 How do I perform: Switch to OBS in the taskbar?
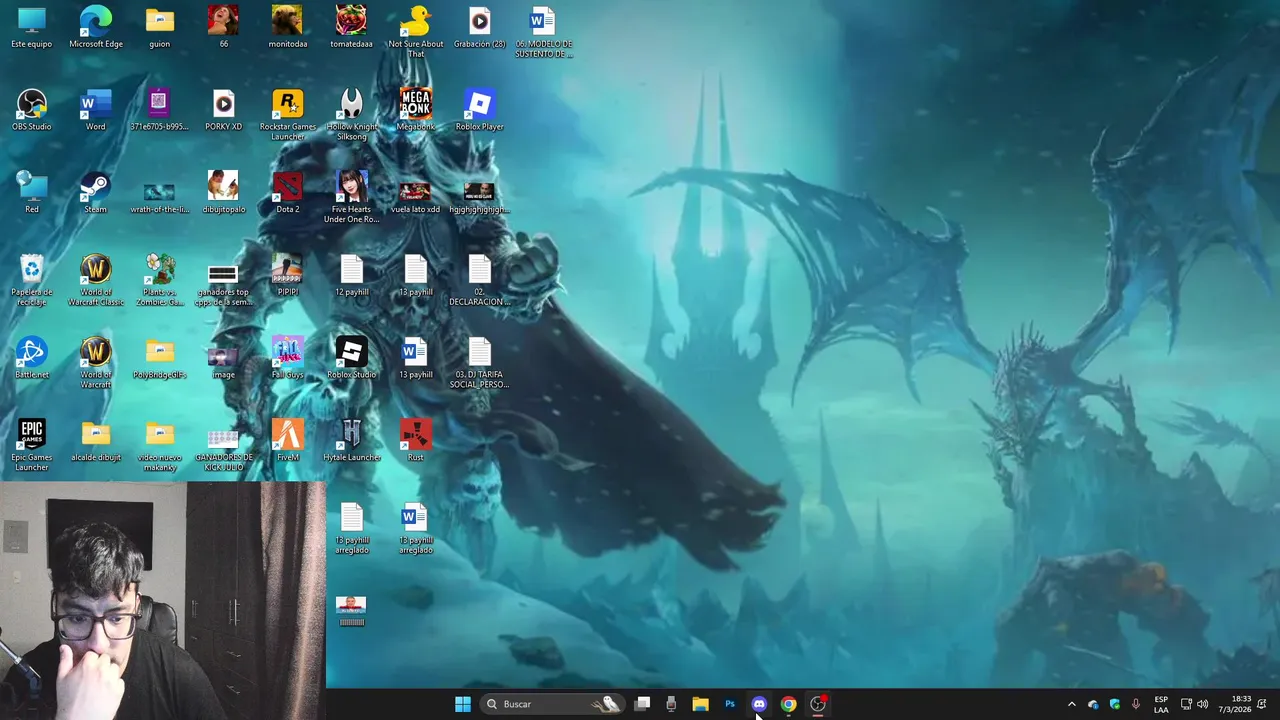(x=818, y=704)
